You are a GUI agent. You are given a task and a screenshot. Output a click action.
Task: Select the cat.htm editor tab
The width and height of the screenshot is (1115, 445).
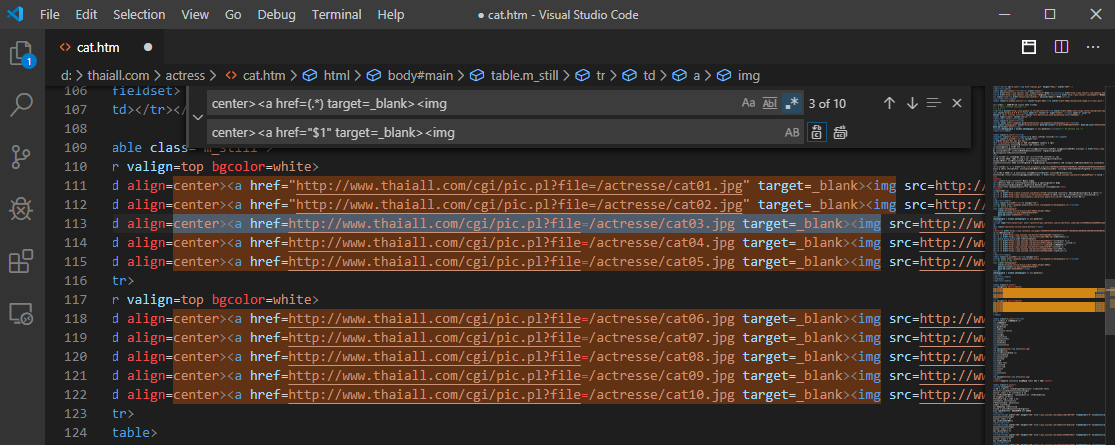tap(98, 47)
